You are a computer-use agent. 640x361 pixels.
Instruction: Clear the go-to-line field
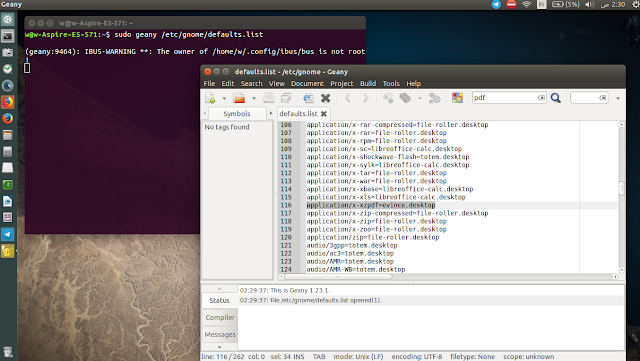pyautogui.click(x=602, y=98)
